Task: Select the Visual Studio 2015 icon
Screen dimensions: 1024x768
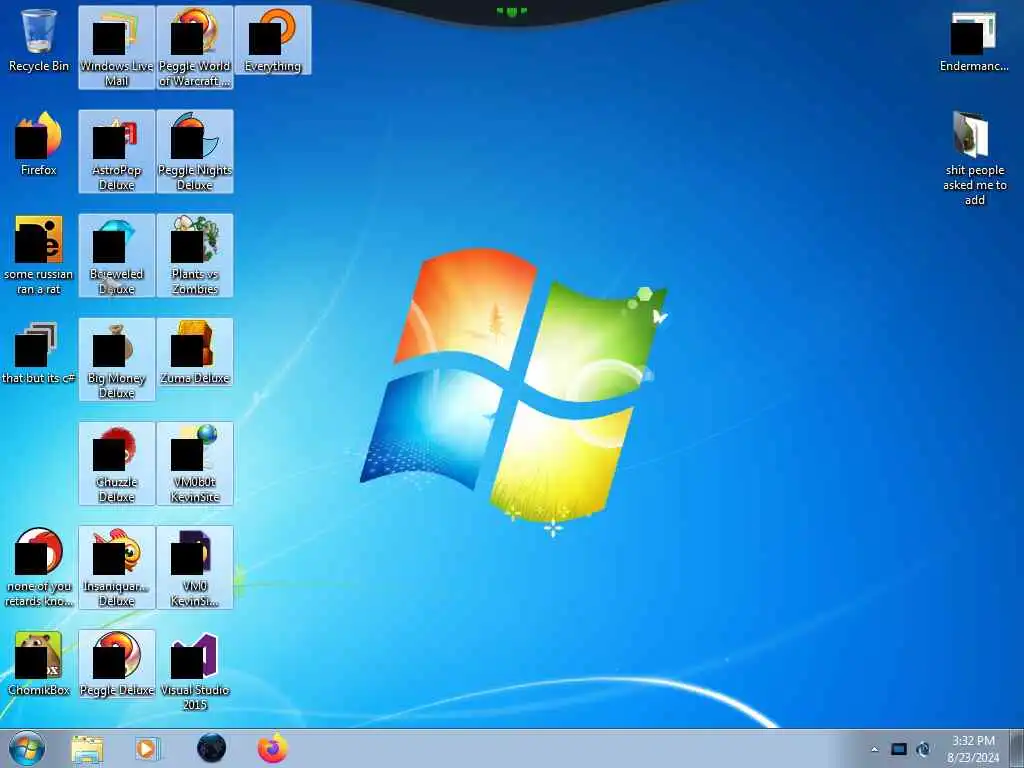Action: 195,671
